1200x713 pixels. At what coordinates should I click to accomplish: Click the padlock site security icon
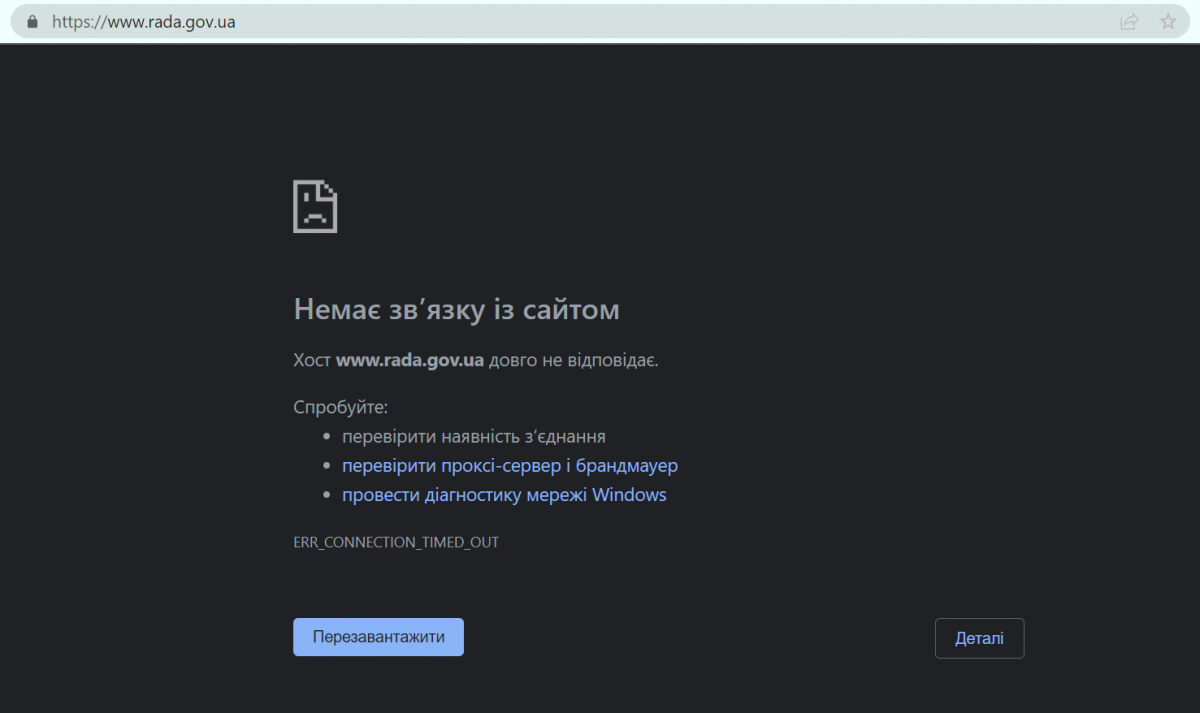pyautogui.click(x=32, y=21)
